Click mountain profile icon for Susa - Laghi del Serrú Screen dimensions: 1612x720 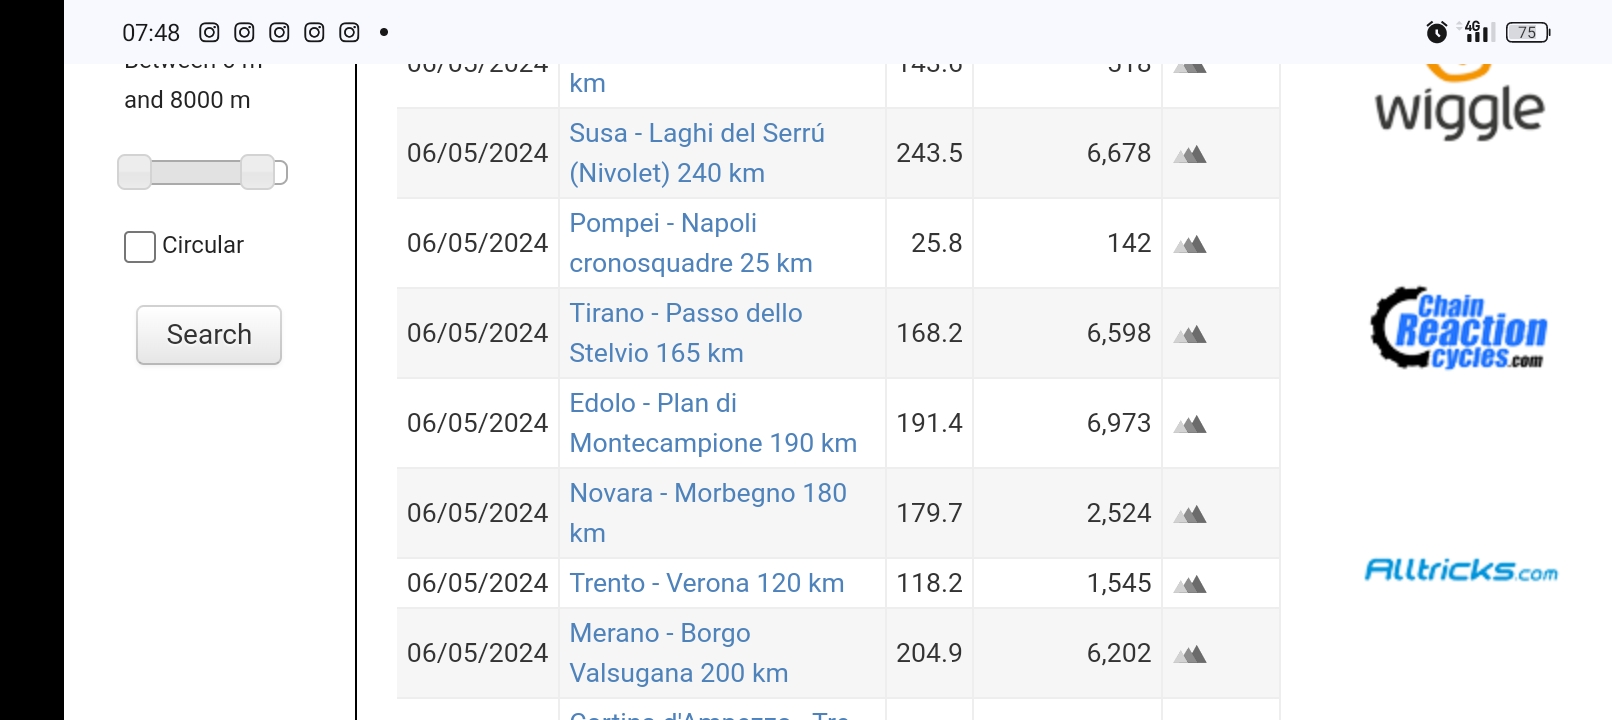pyautogui.click(x=1190, y=154)
